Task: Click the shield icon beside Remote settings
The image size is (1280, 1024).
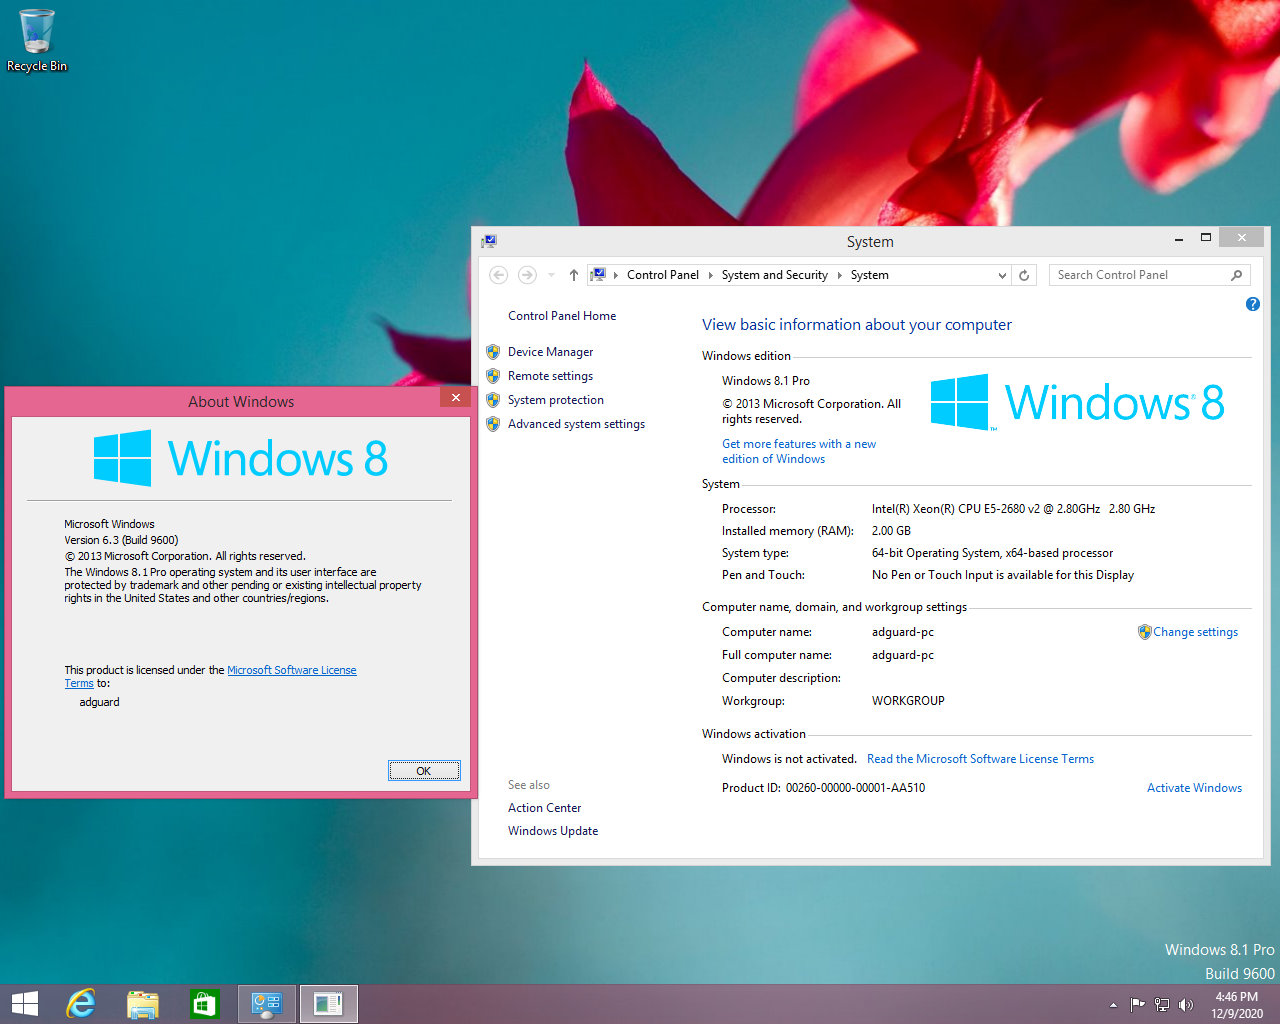Action: coord(493,376)
